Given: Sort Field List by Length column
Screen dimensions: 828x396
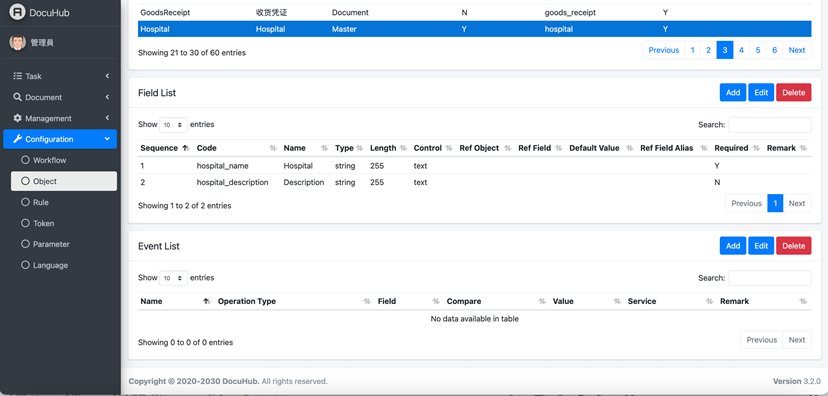Looking at the screenshot, I should [389, 148].
